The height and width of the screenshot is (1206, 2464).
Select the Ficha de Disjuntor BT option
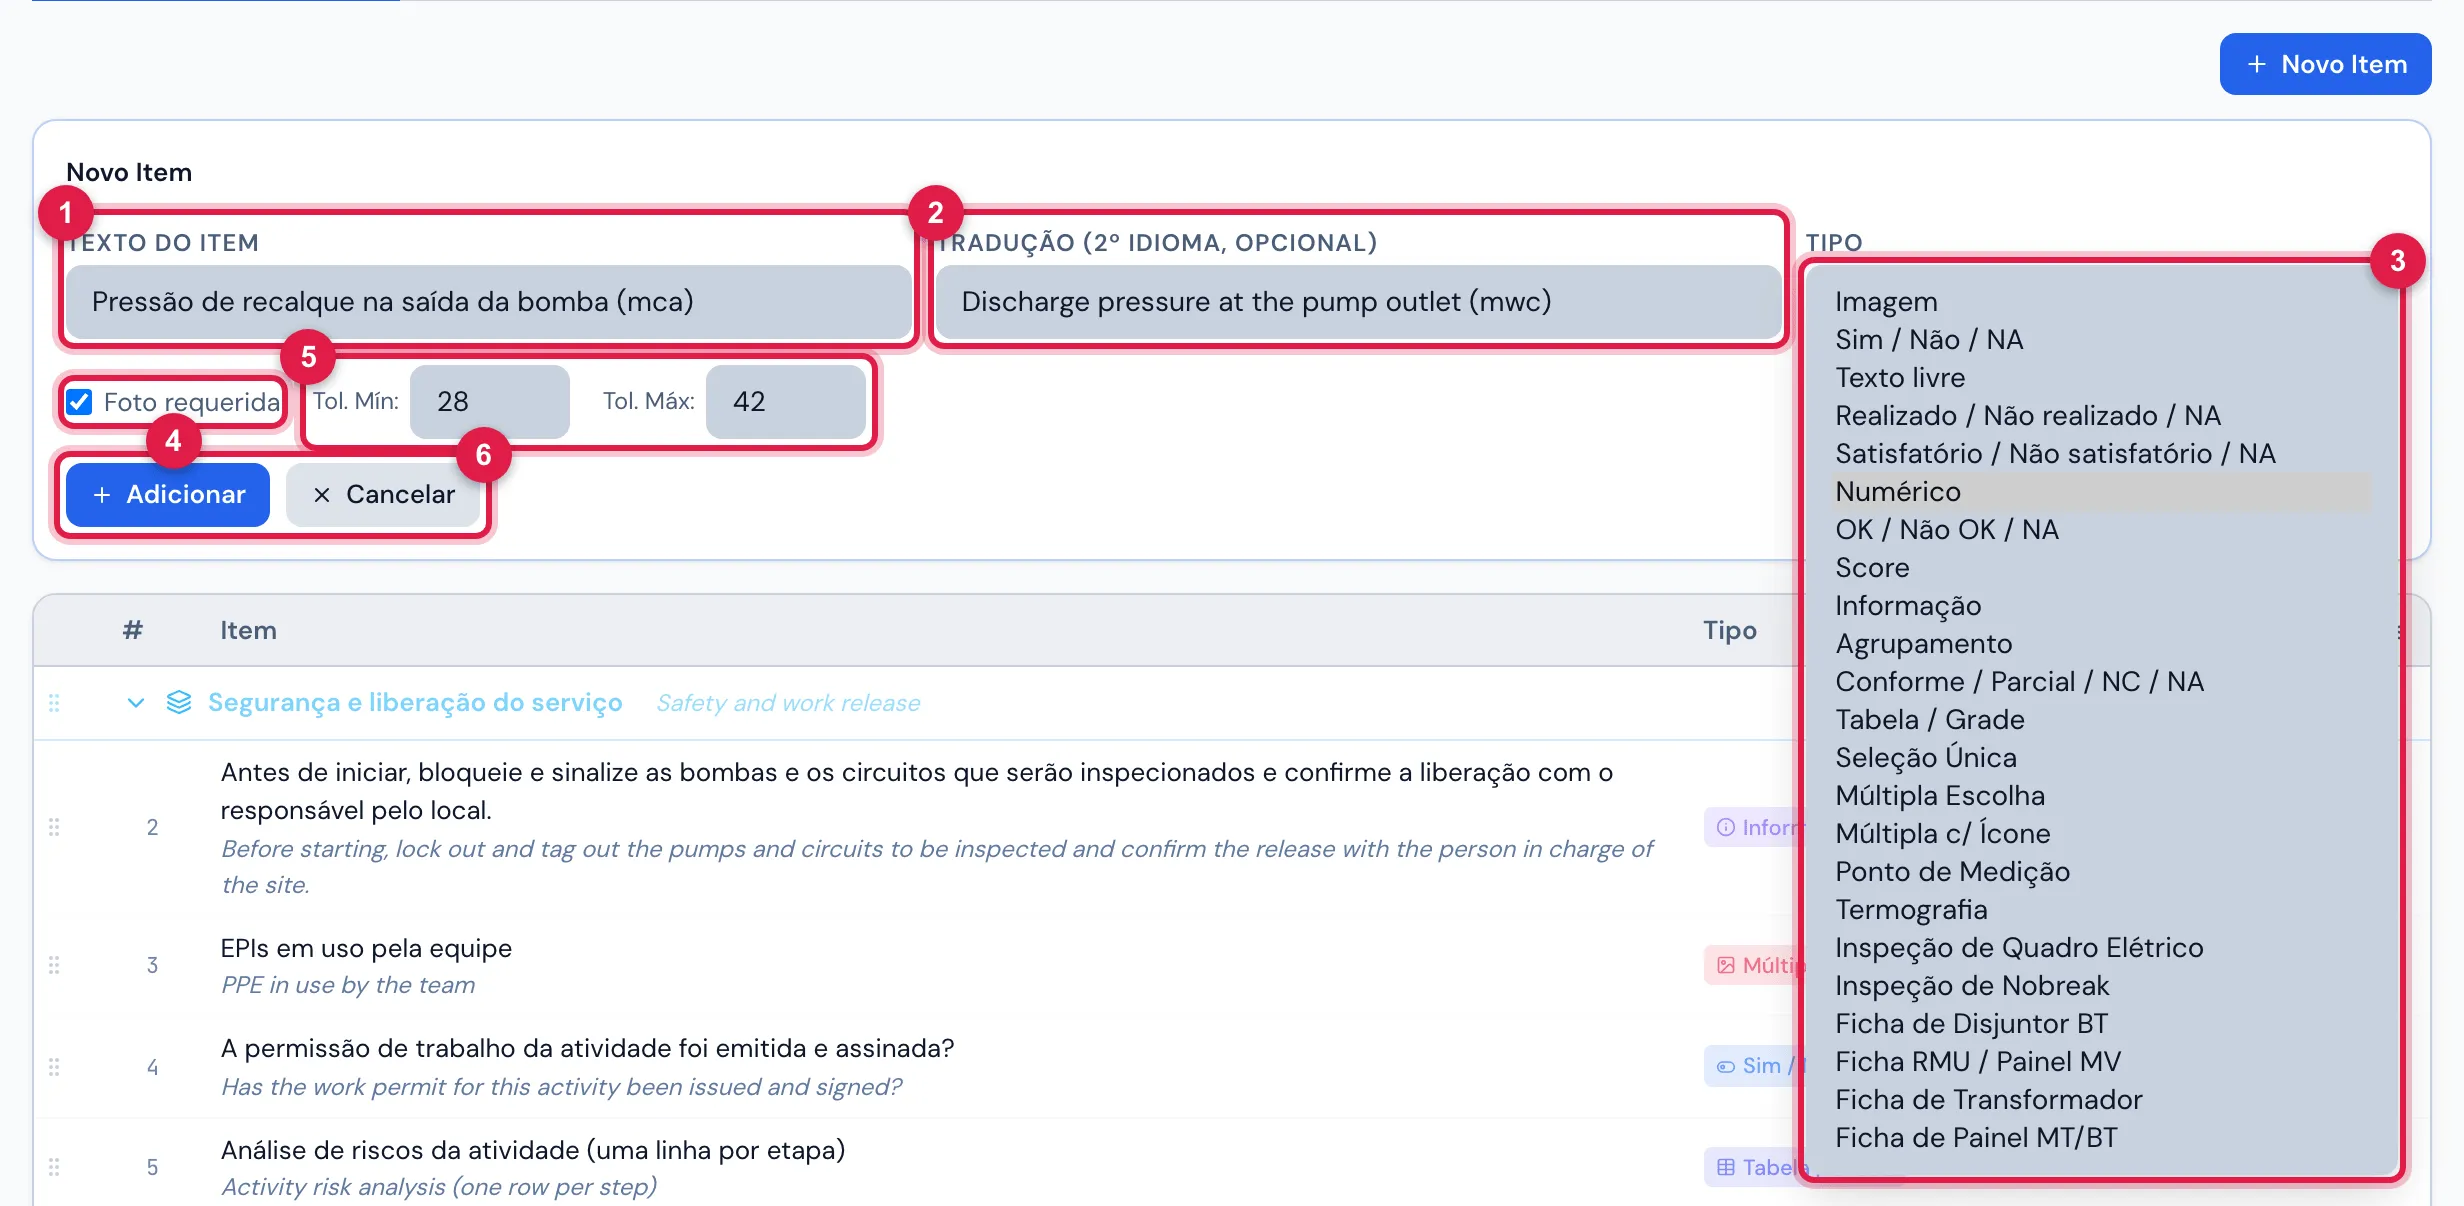coord(2102,1024)
